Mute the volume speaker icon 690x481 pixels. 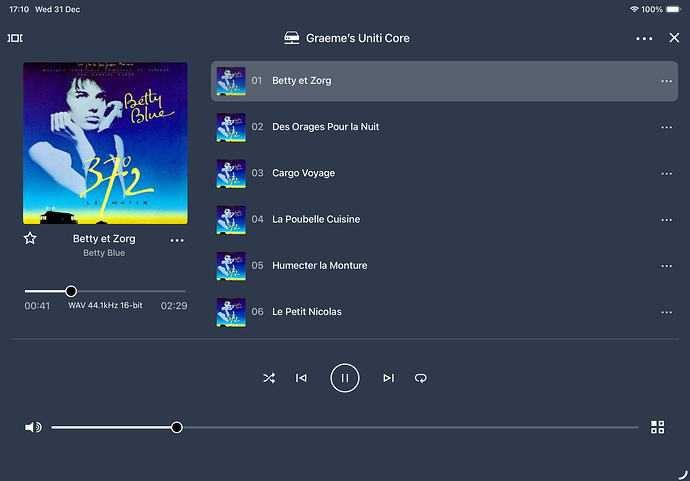[33, 427]
